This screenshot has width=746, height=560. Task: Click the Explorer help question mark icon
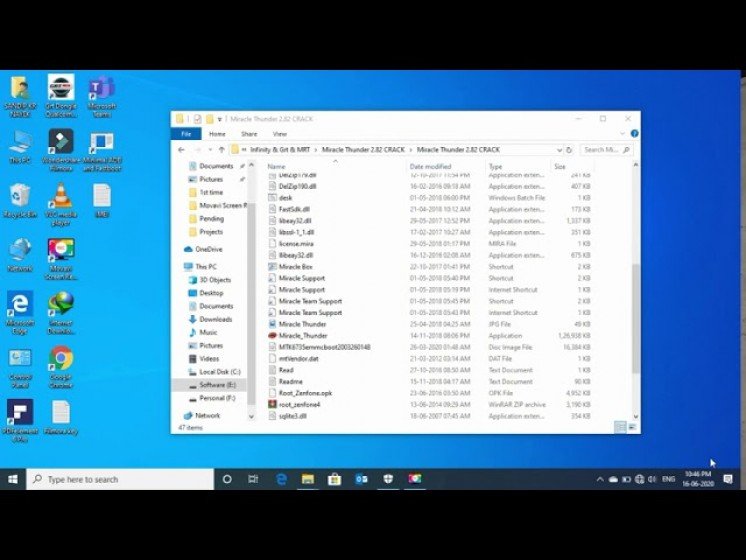(634, 134)
